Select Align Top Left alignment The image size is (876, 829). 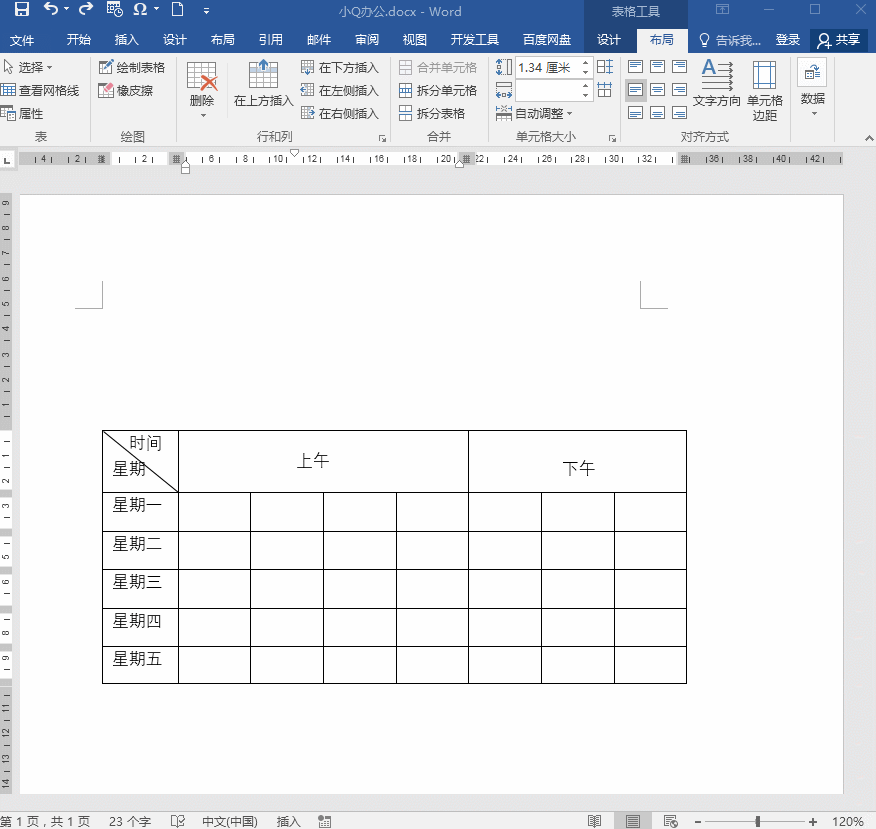click(635, 67)
